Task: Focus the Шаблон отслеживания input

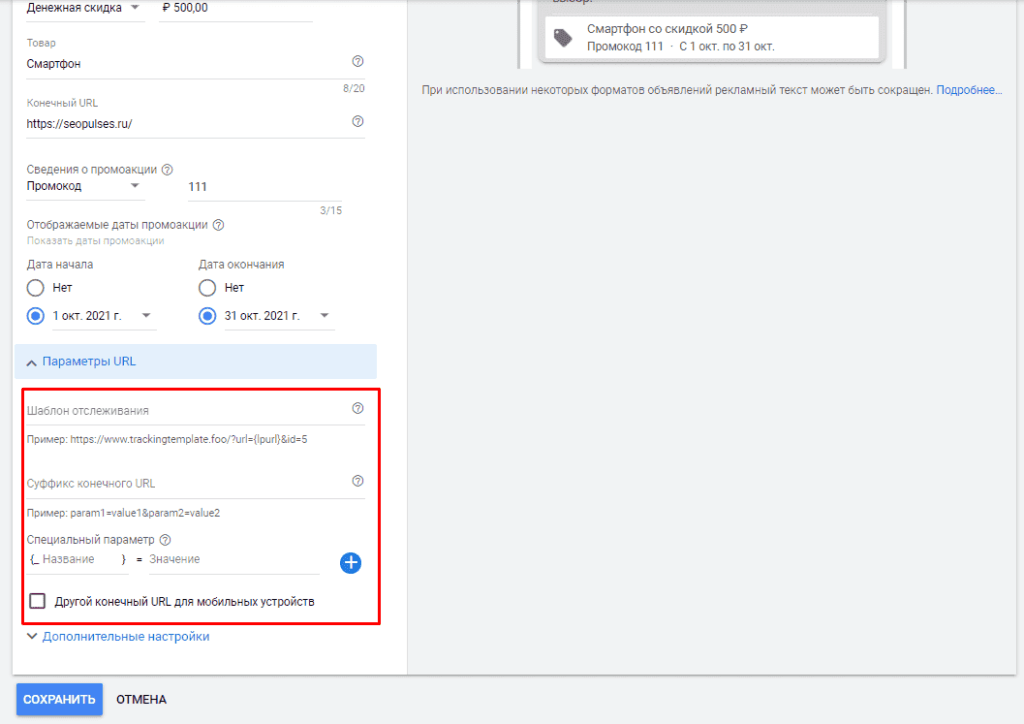Action: pyautogui.click(x=195, y=411)
